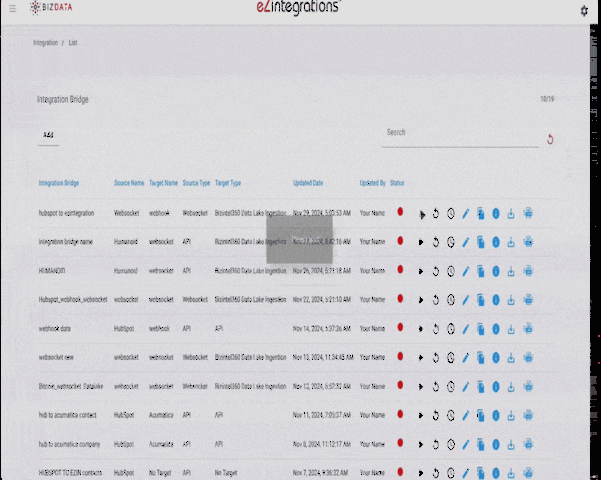601x480 pixels.
Task: Toggle red status dot for 'webhook data' row
Action: point(400,327)
